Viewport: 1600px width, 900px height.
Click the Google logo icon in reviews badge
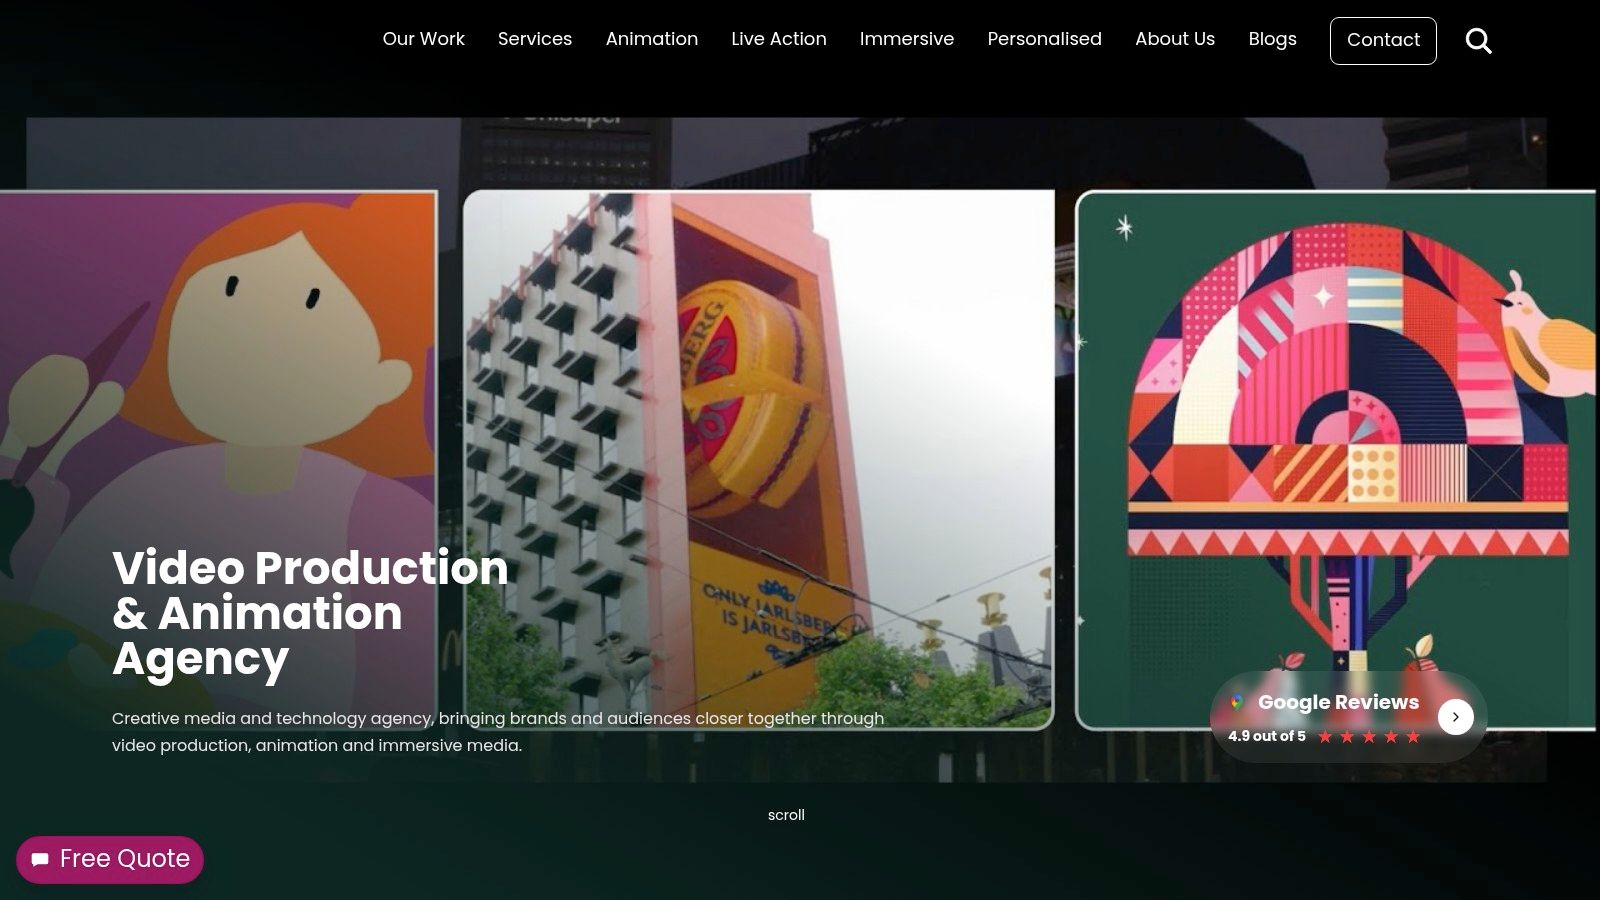1237,702
